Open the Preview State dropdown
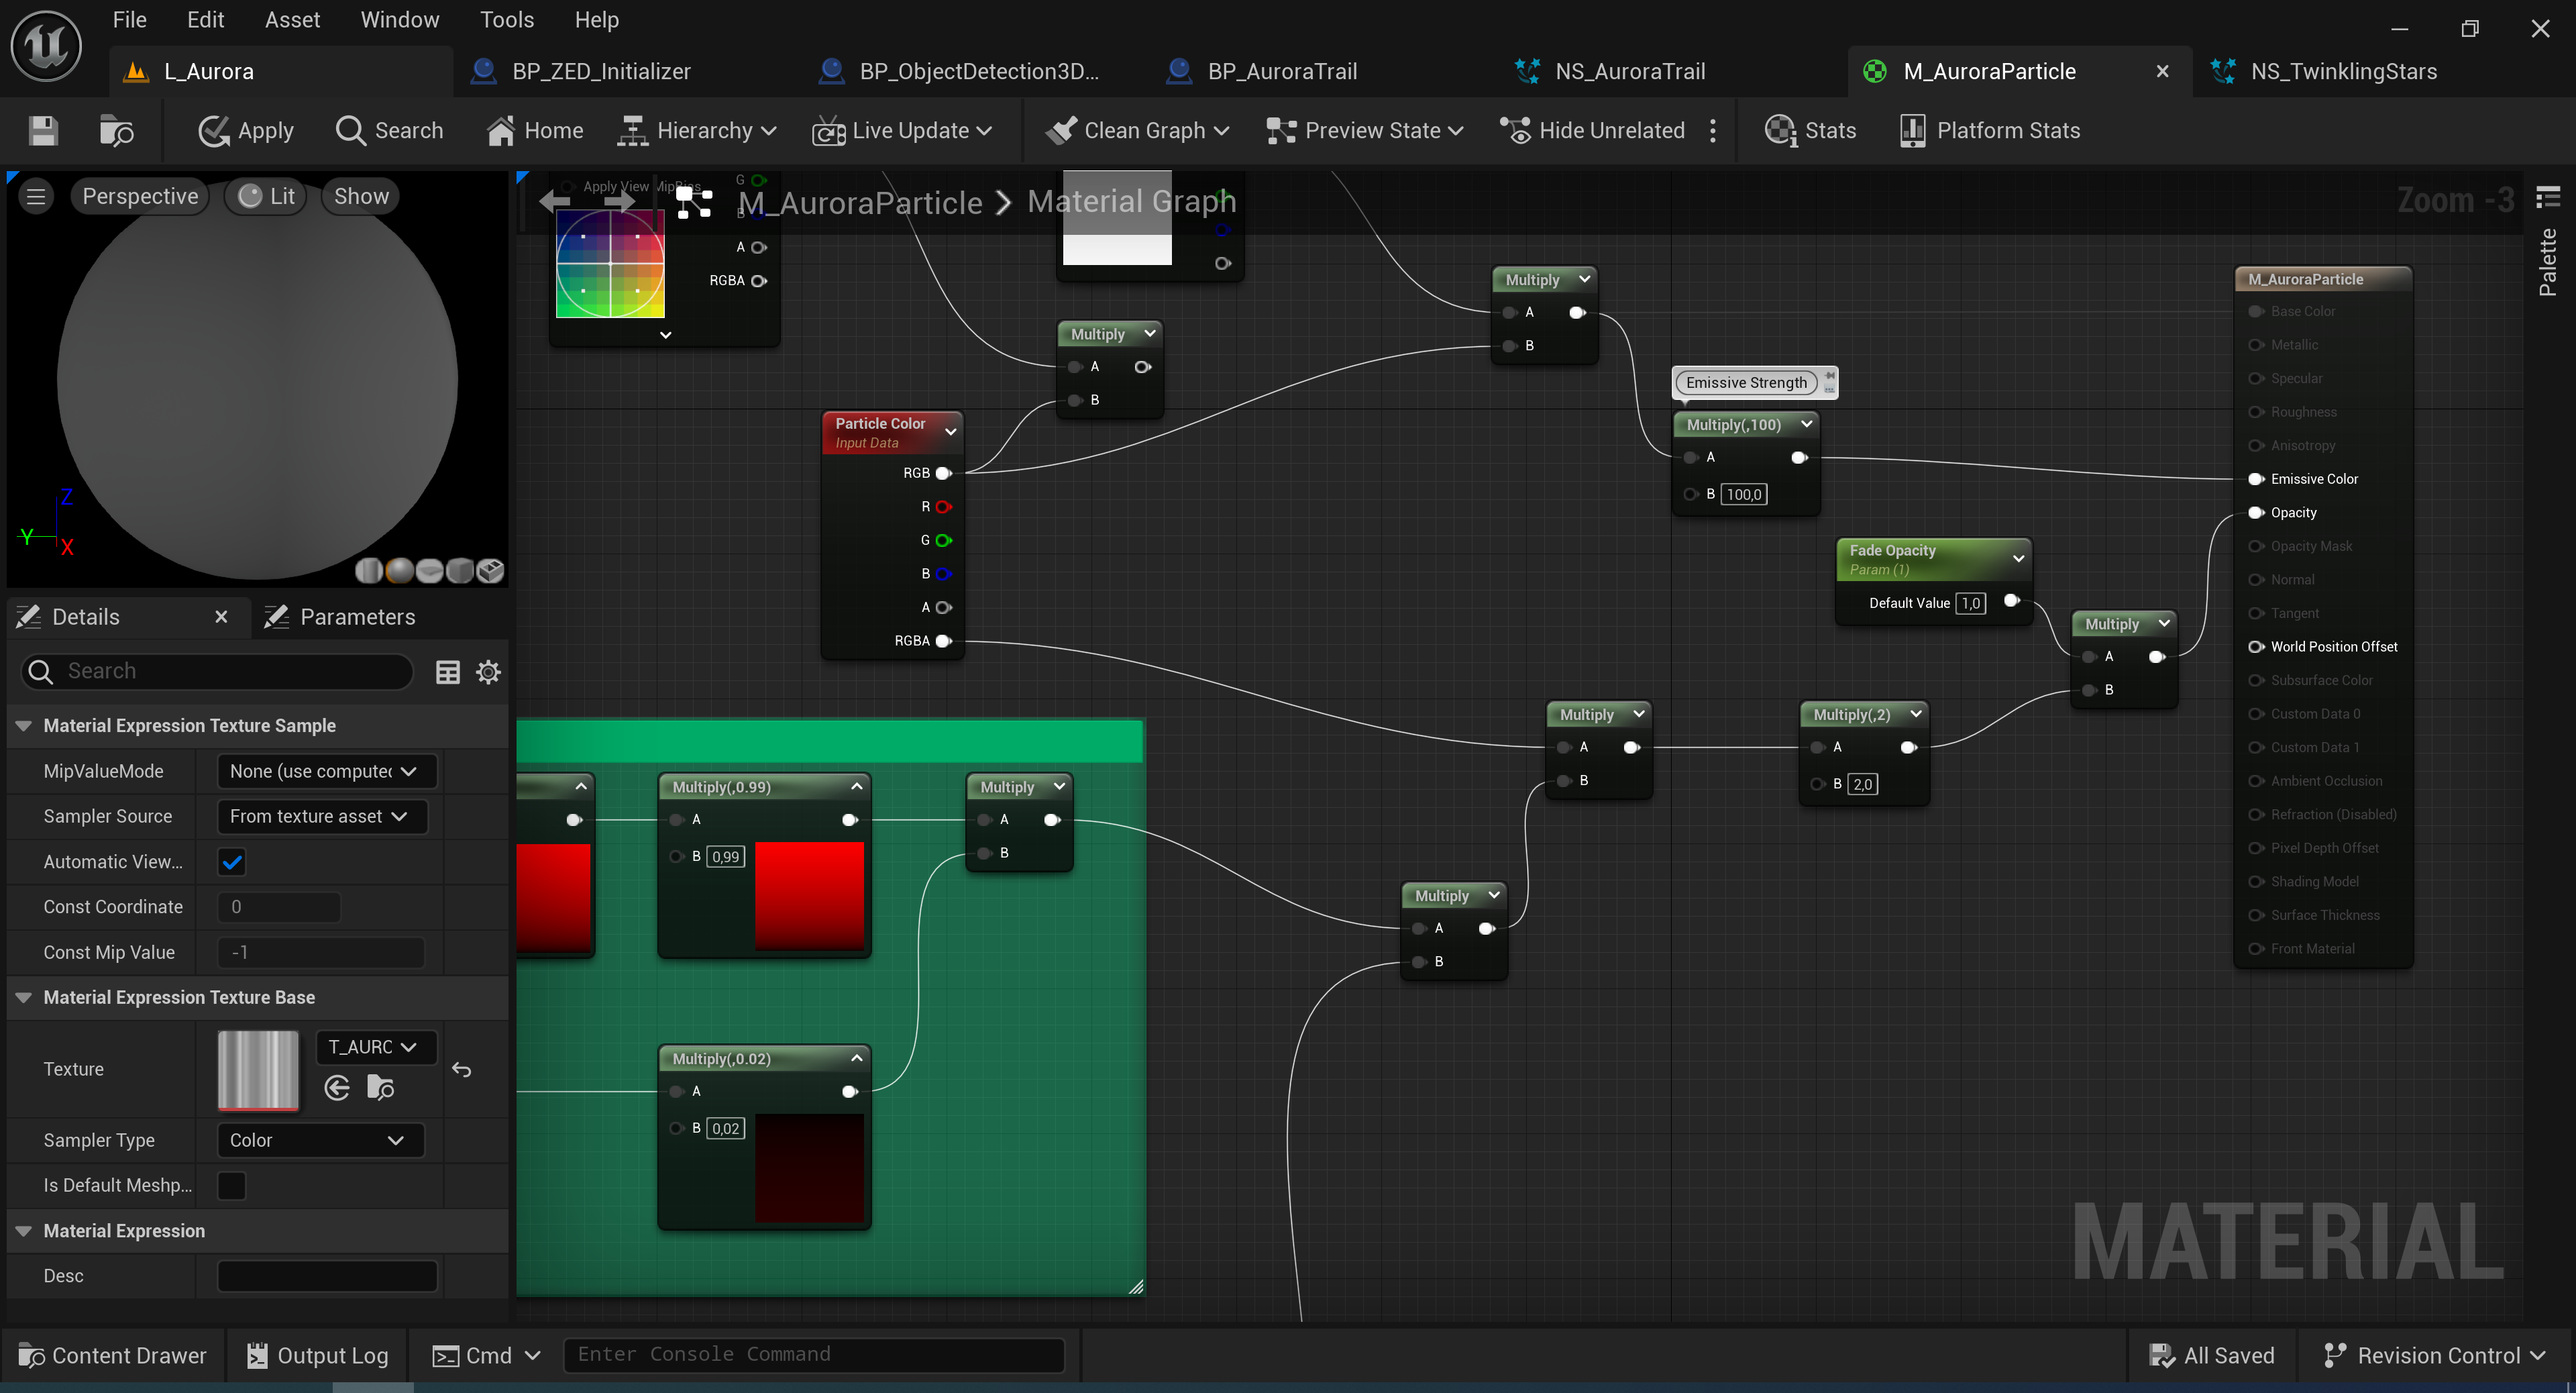2576x1393 pixels. coord(1365,131)
